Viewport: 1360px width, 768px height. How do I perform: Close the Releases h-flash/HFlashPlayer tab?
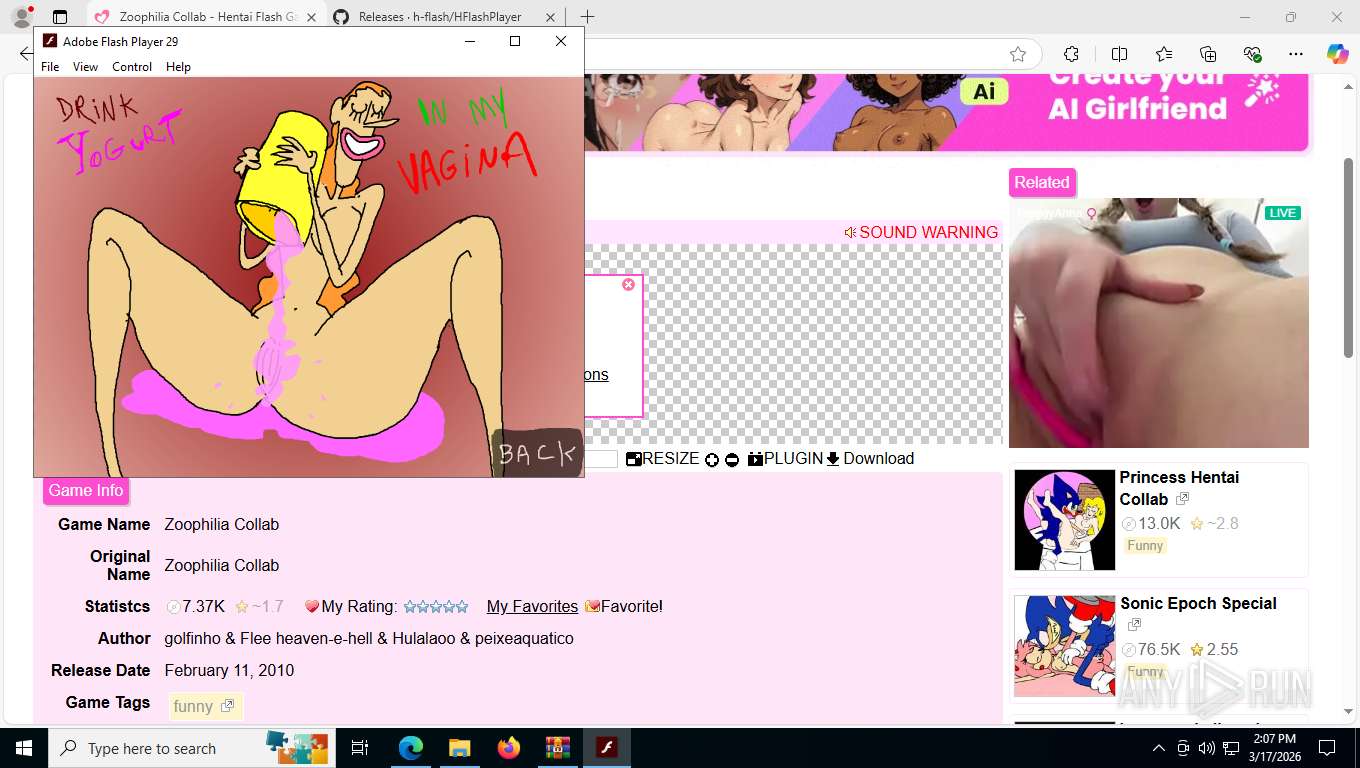[550, 17]
